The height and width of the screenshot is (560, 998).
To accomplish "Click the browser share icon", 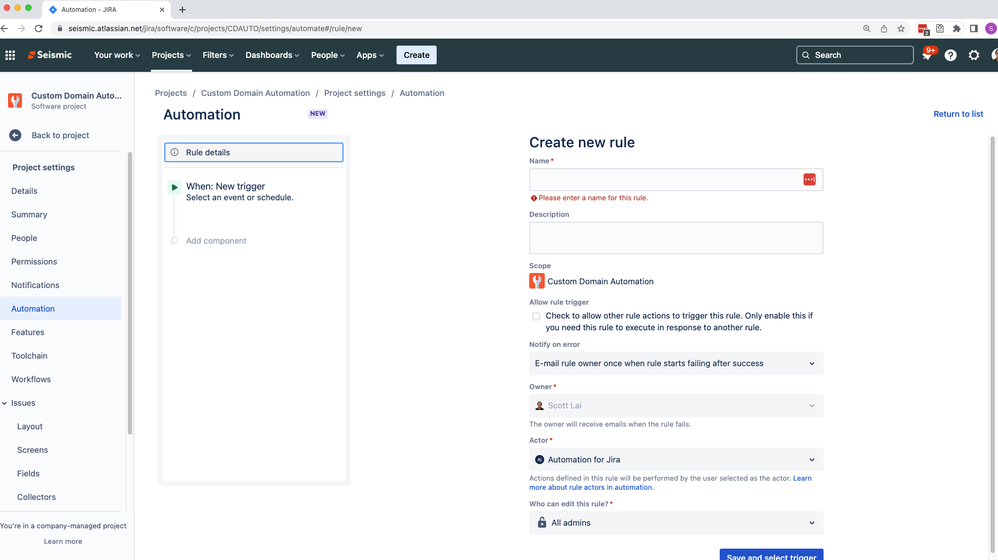I will point(883,29).
